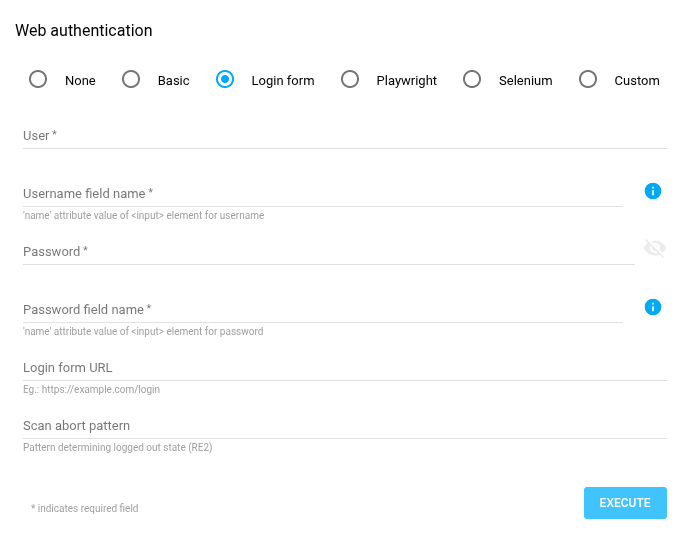Toggle password visibility eye icon

[x=655, y=249]
